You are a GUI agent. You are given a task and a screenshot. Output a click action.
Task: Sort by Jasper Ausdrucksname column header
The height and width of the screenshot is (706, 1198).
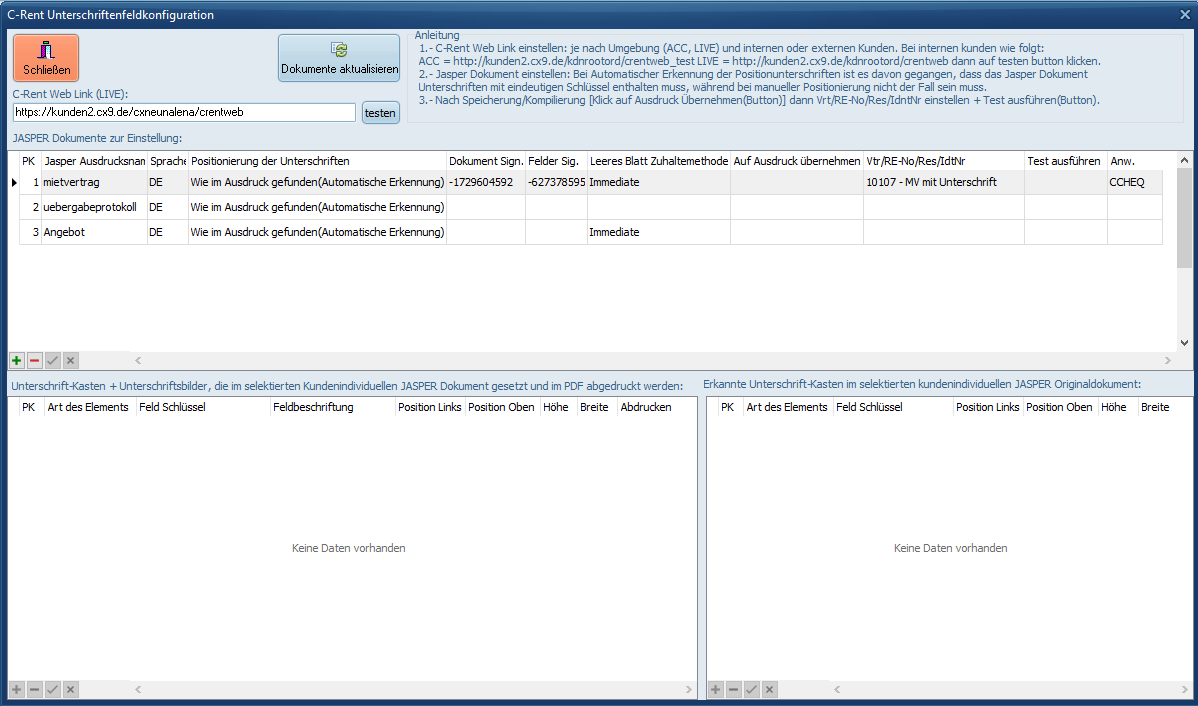[94, 161]
